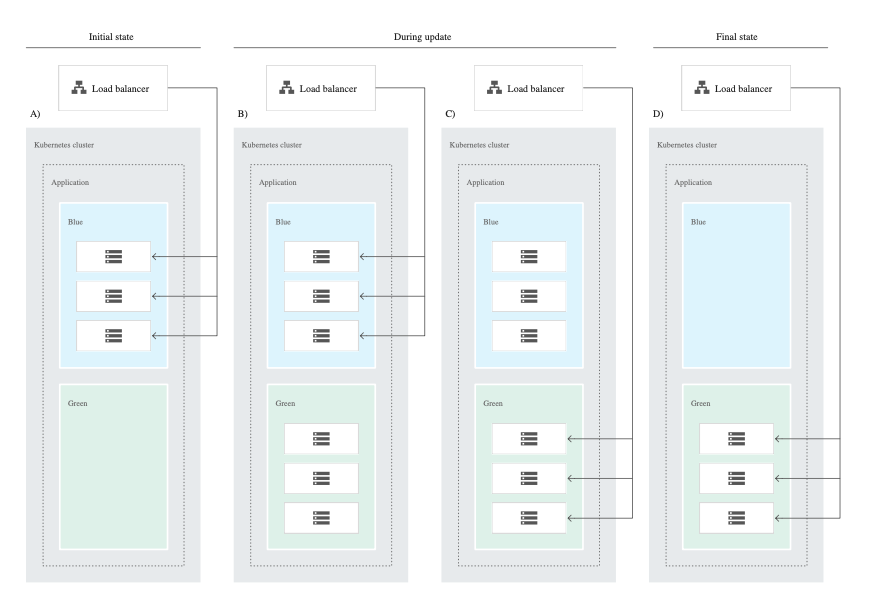Click the 'Blue' label in diagram A
The height and width of the screenshot is (605, 882).
click(x=75, y=222)
